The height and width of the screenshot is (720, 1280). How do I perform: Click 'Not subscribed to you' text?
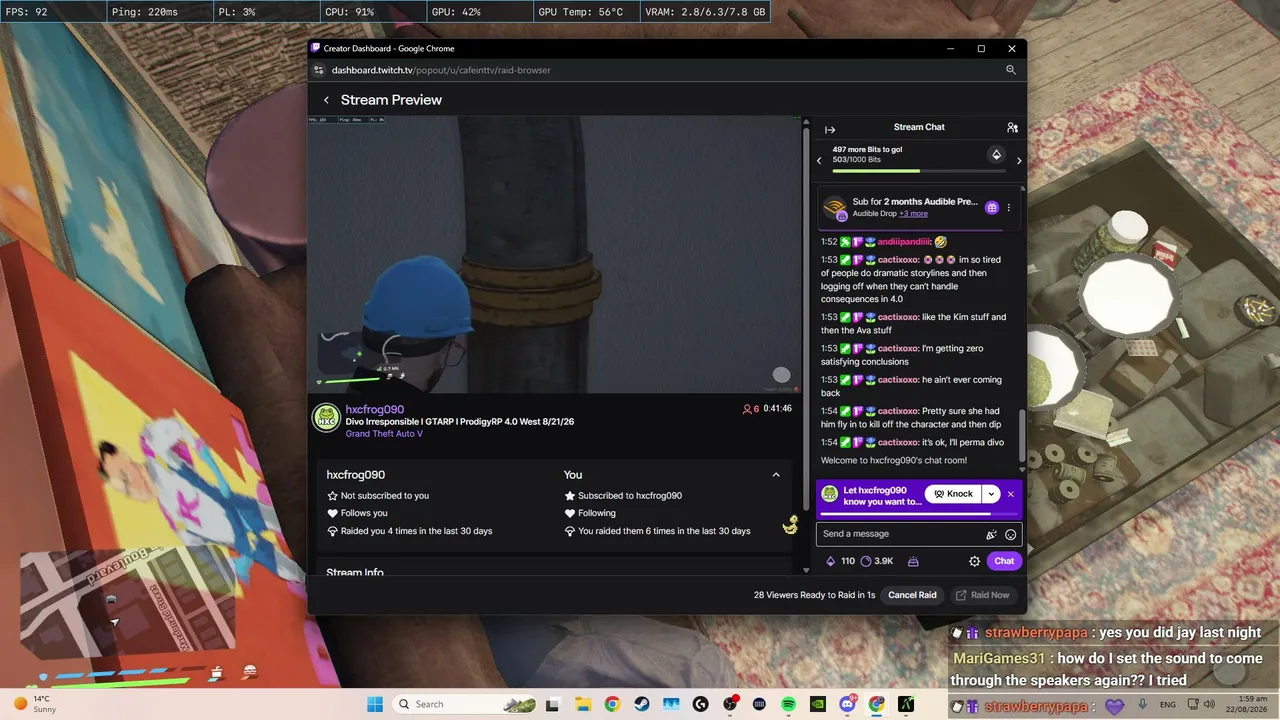click(x=385, y=496)
